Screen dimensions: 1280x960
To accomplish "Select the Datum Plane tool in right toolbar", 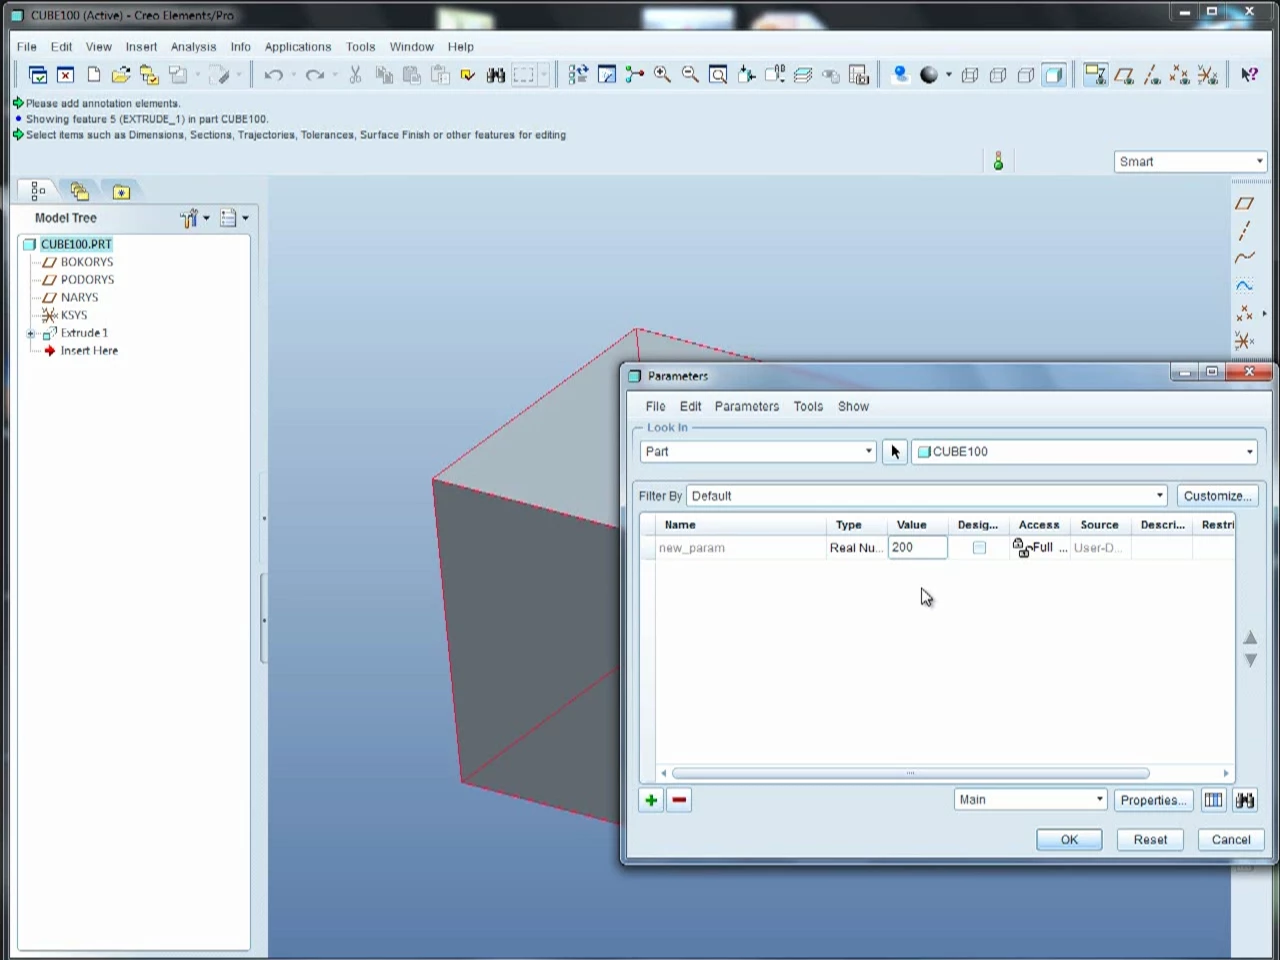I will point(1244,203).
